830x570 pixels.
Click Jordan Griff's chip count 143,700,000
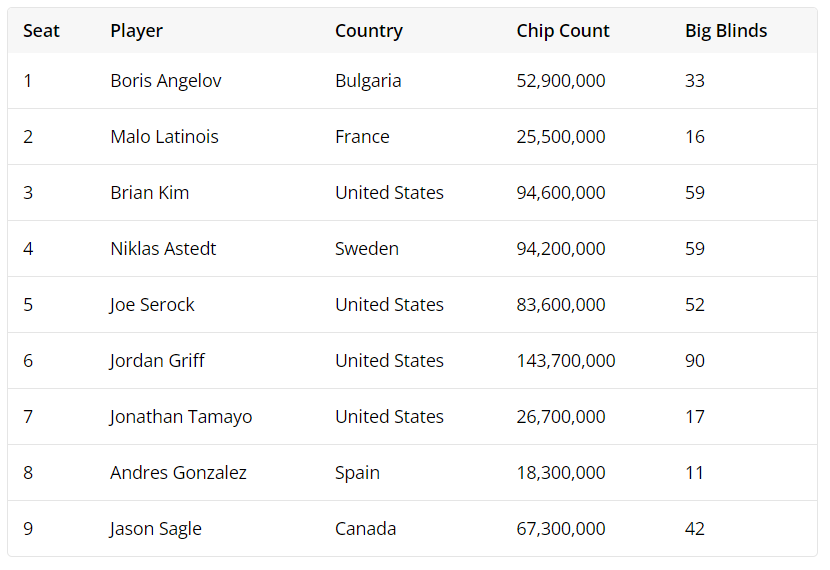565,361
